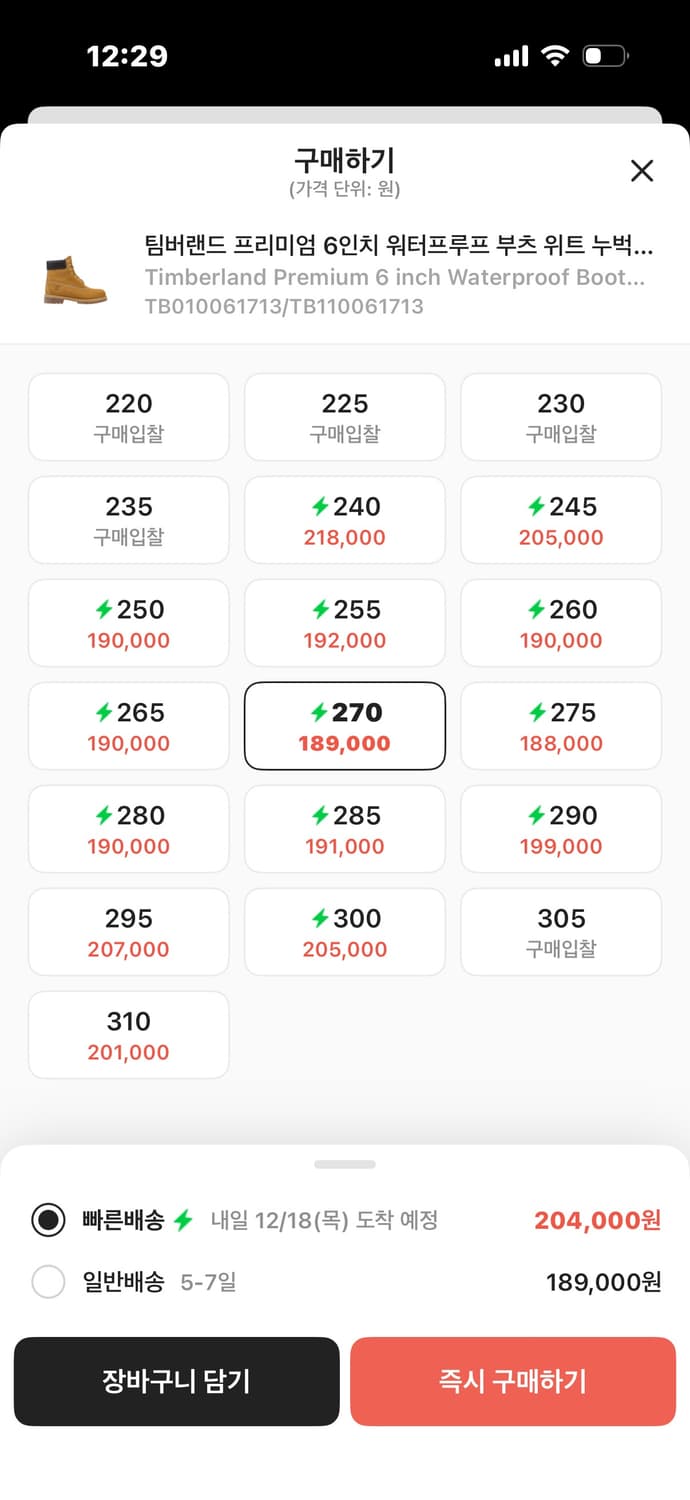Expand the bottom sheet drag handle
This screenshot has height=1500, width=690.
tap(345, 1163)
